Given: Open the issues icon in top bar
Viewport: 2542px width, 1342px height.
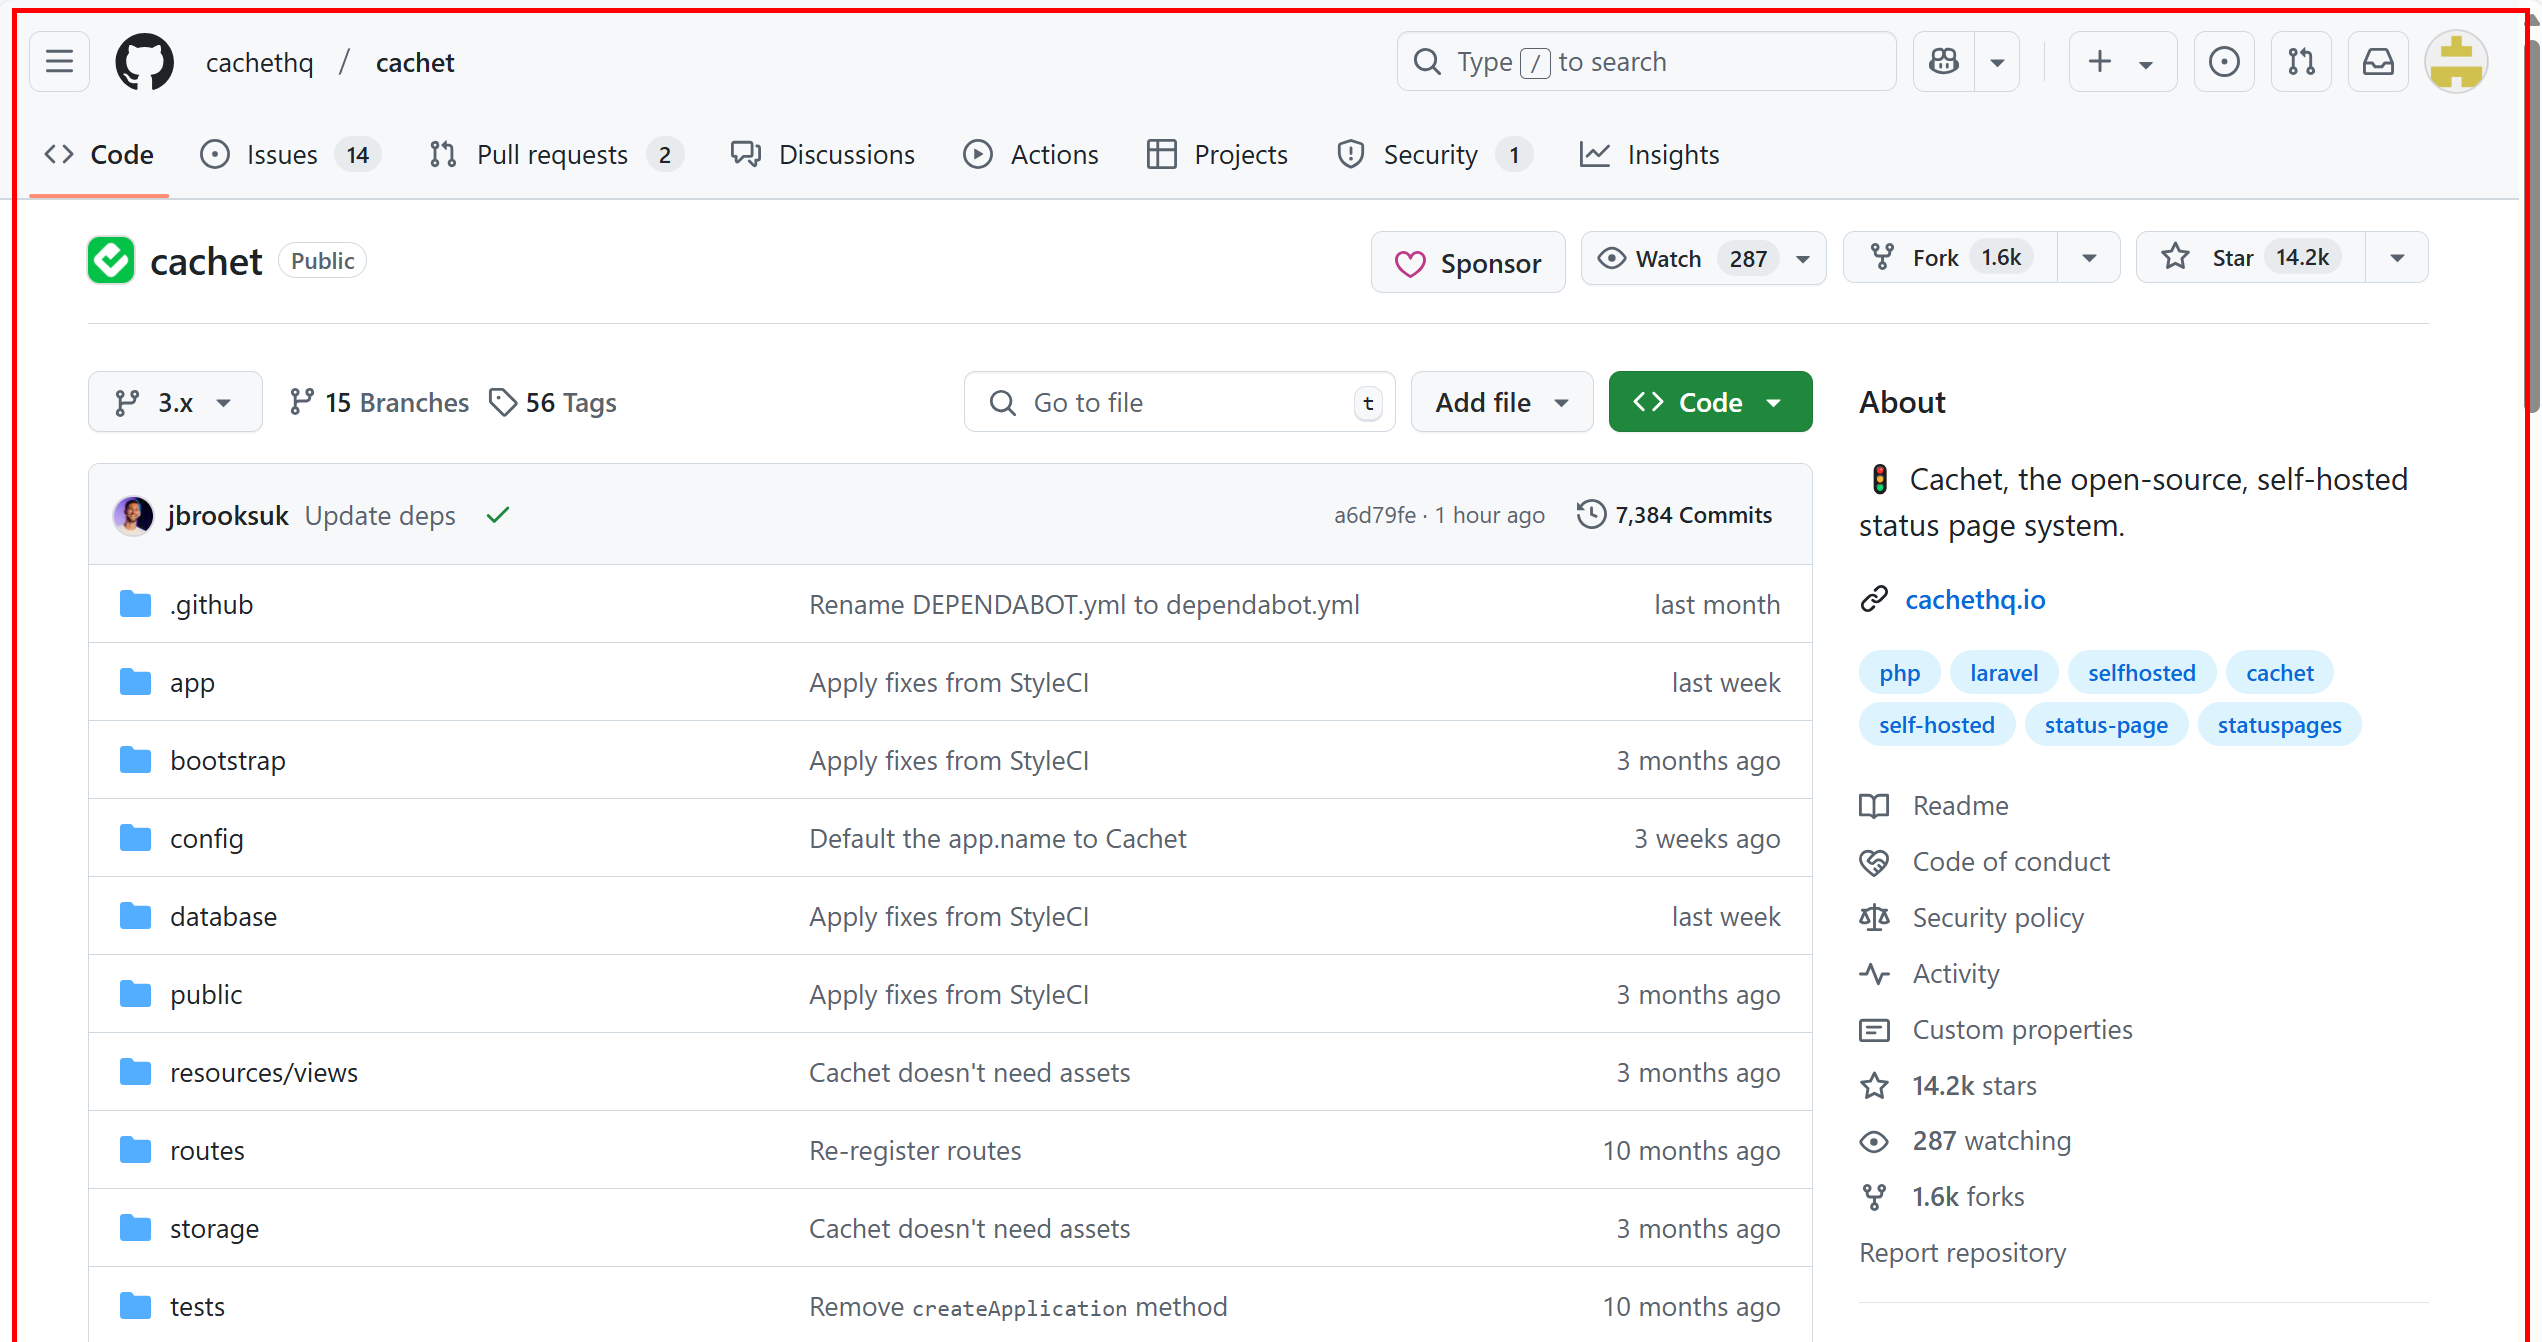Looking at the screenshot, I should pyautogui.click(x=2224, y=62).
